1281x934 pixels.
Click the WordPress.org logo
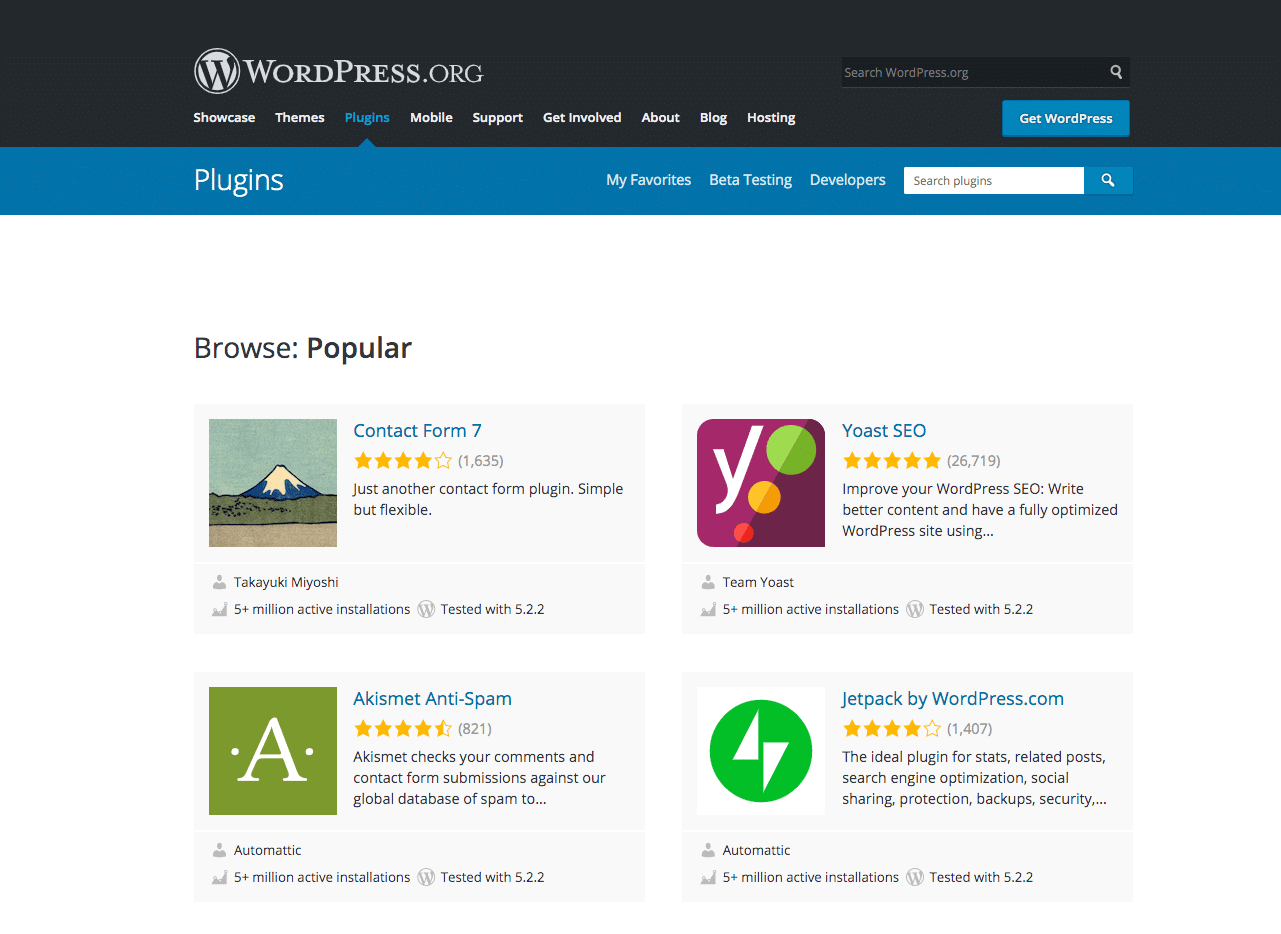point(338,70)
